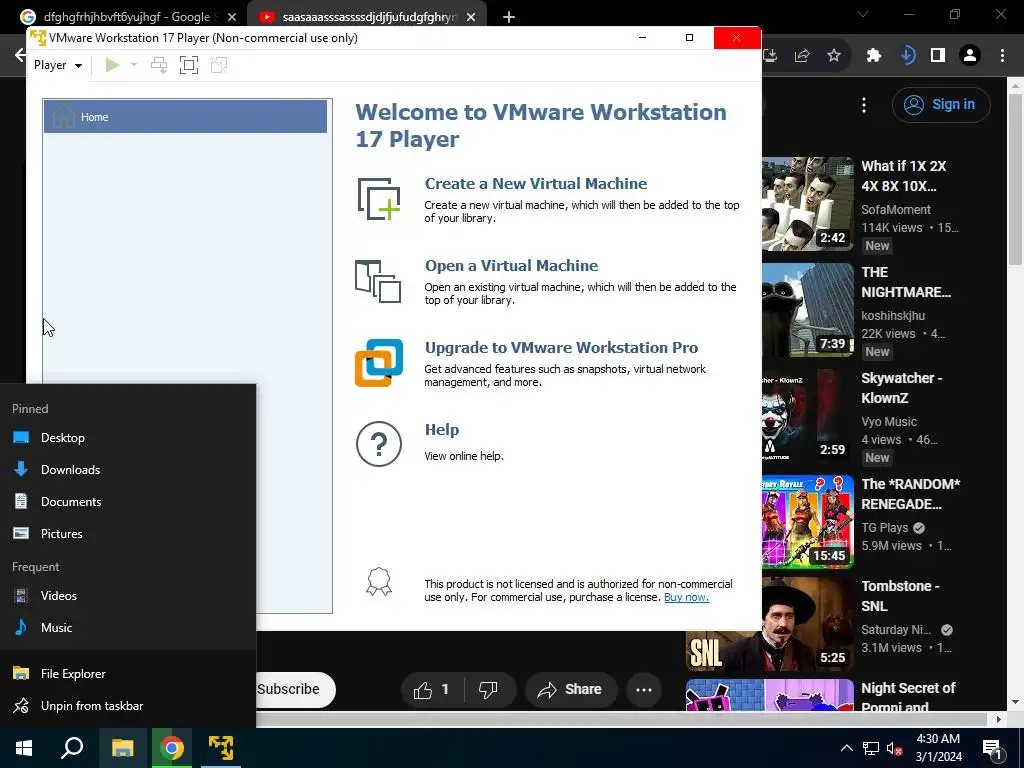Image resolution: width=1024 pixels, height=768 pixels.
Task: Launch File Explorer from the jump list
Action: pyautogui.click(x=128, y=673)
